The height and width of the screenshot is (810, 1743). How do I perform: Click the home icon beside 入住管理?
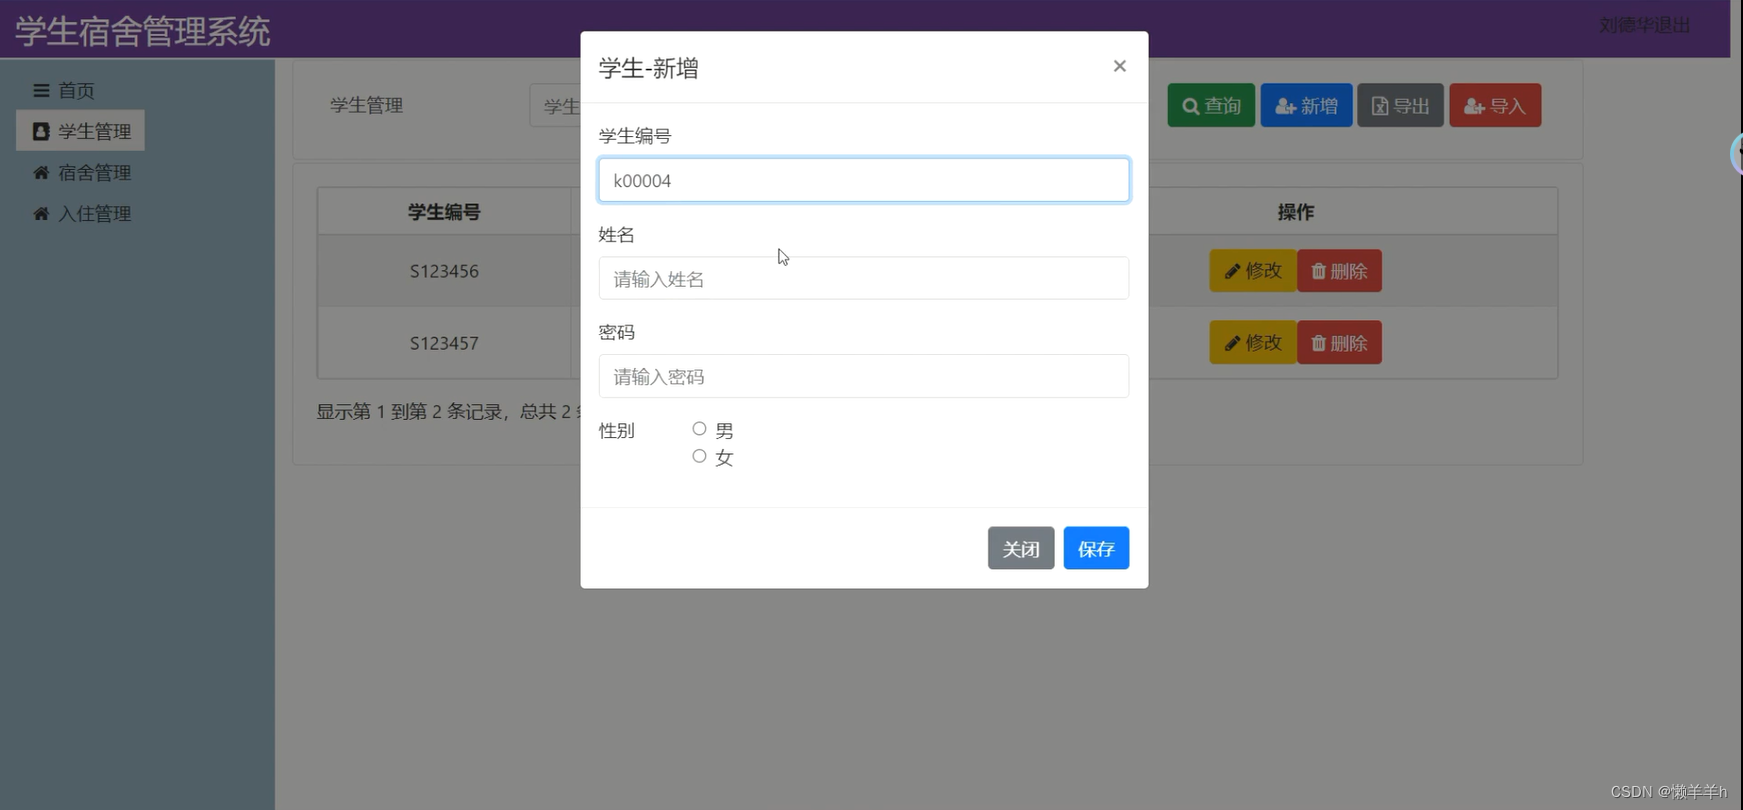point(41,213)
